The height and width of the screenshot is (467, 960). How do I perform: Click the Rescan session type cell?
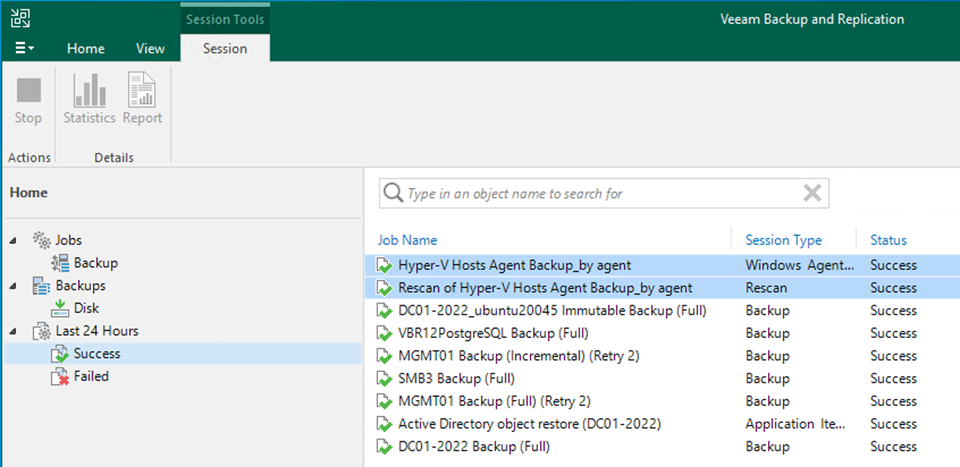pyautogui.click(x=766, y=288)
